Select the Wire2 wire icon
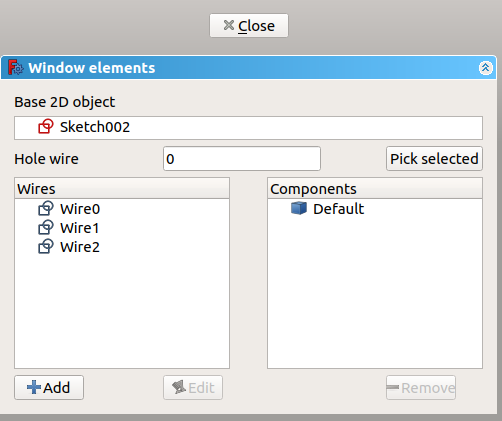 point(45,247)
